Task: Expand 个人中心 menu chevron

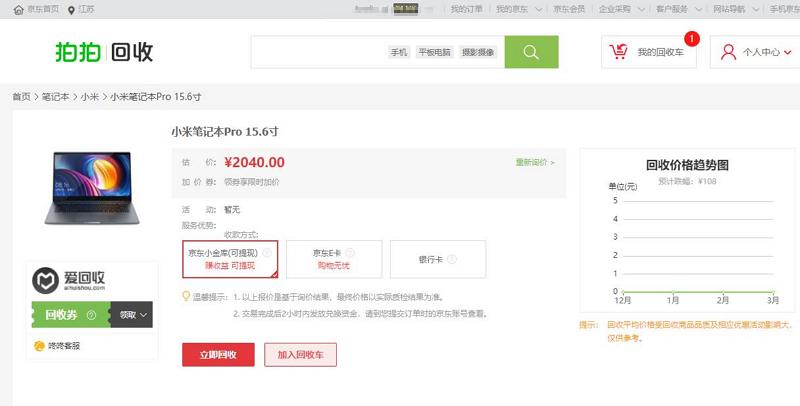Action: [788, 52]
